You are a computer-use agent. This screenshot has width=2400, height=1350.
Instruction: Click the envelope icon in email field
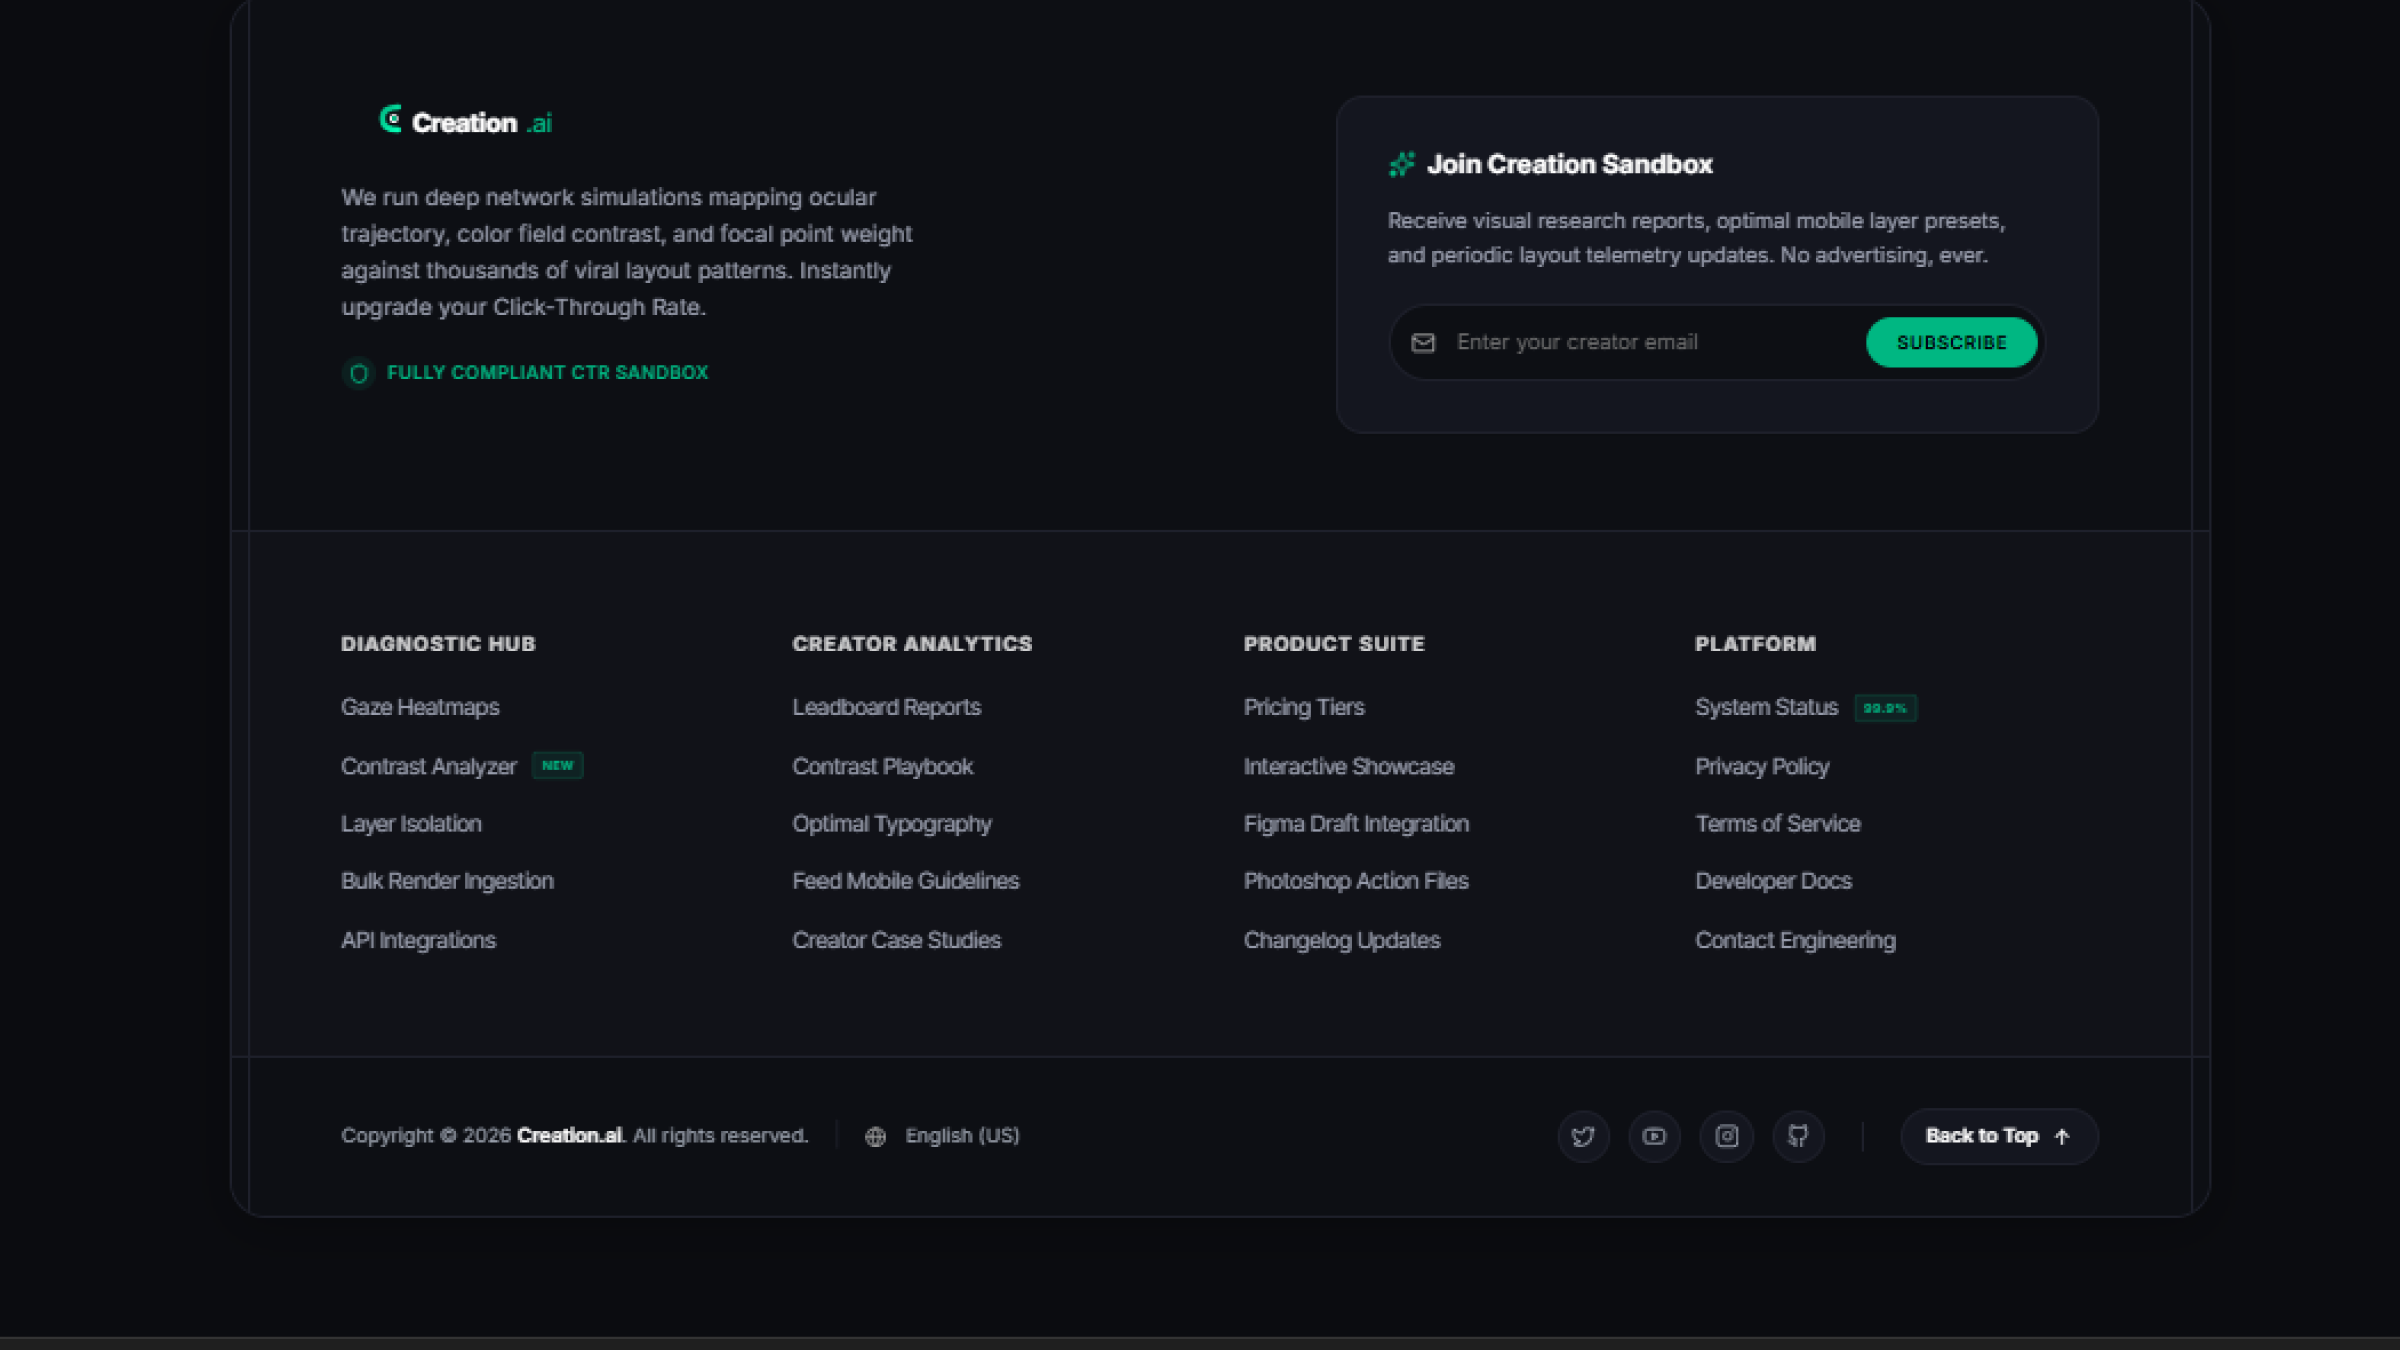coord(1423,343)
